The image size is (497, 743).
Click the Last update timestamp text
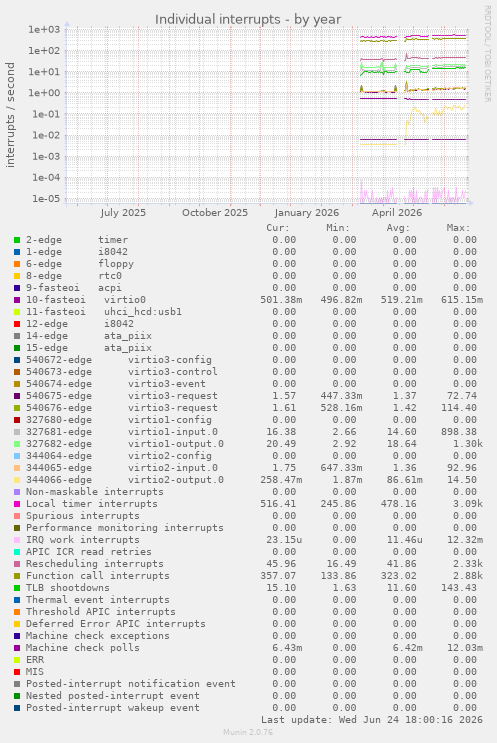coord(372,720)
